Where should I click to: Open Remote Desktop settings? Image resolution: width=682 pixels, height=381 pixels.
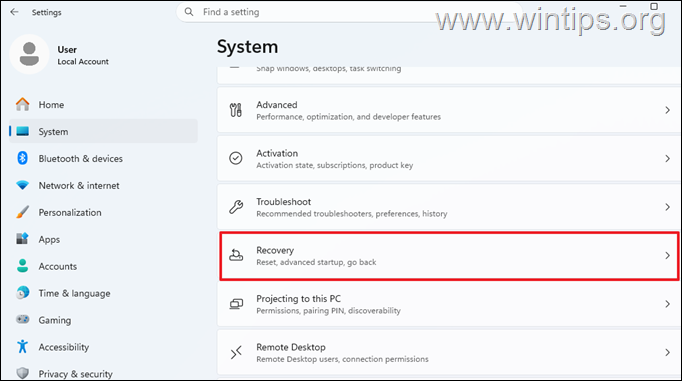click(449, 353)
